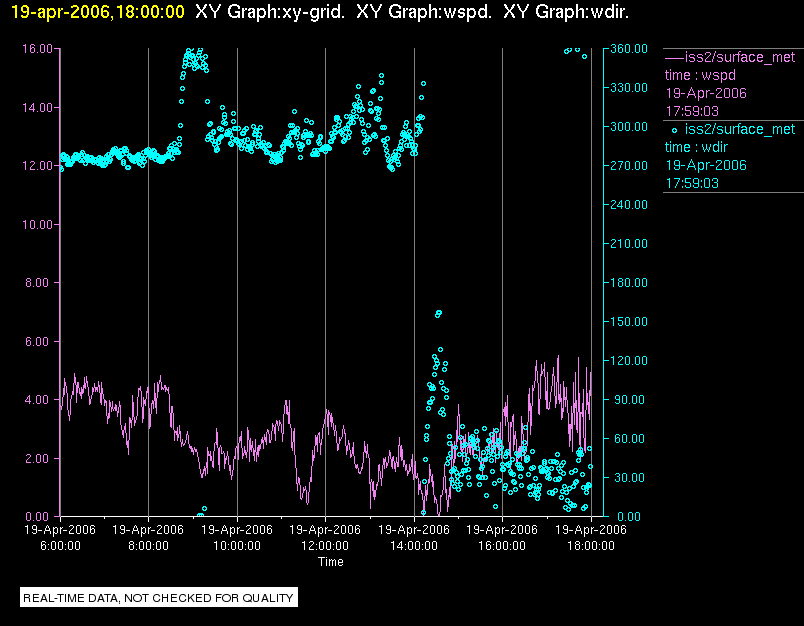Select cyan 'iss2/surface_met' legend entry
This screenshot has width=804, height=626.
740,129
